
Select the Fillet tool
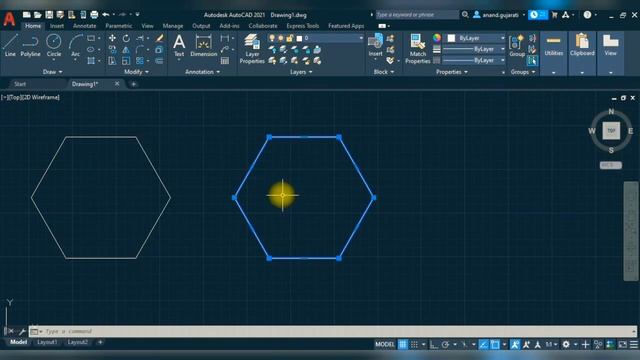pos(140,50)
